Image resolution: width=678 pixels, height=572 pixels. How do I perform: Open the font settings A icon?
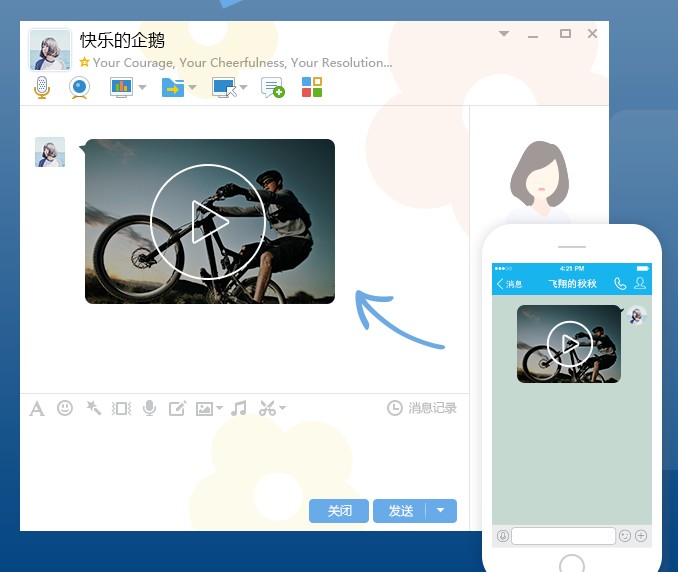point(37,408)
